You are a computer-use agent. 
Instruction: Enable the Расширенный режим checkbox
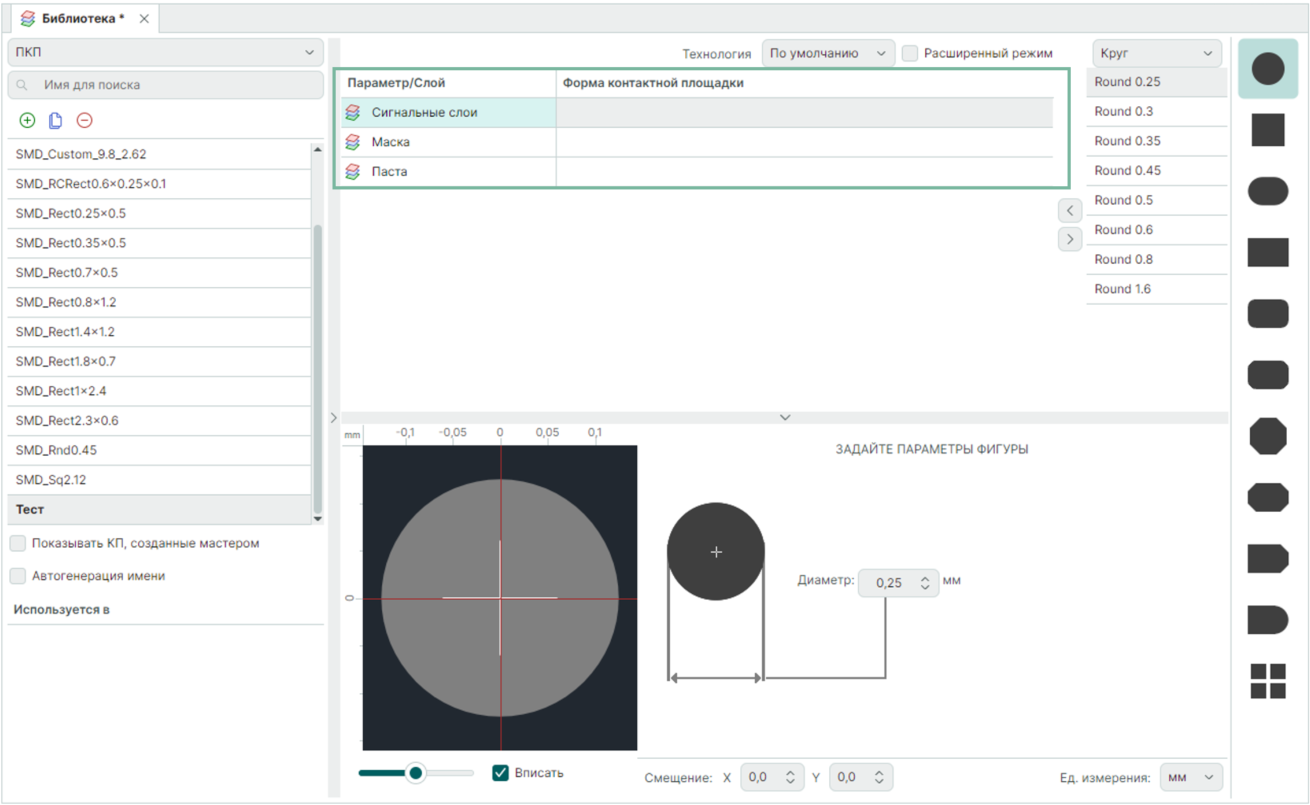tap(910, 53)
